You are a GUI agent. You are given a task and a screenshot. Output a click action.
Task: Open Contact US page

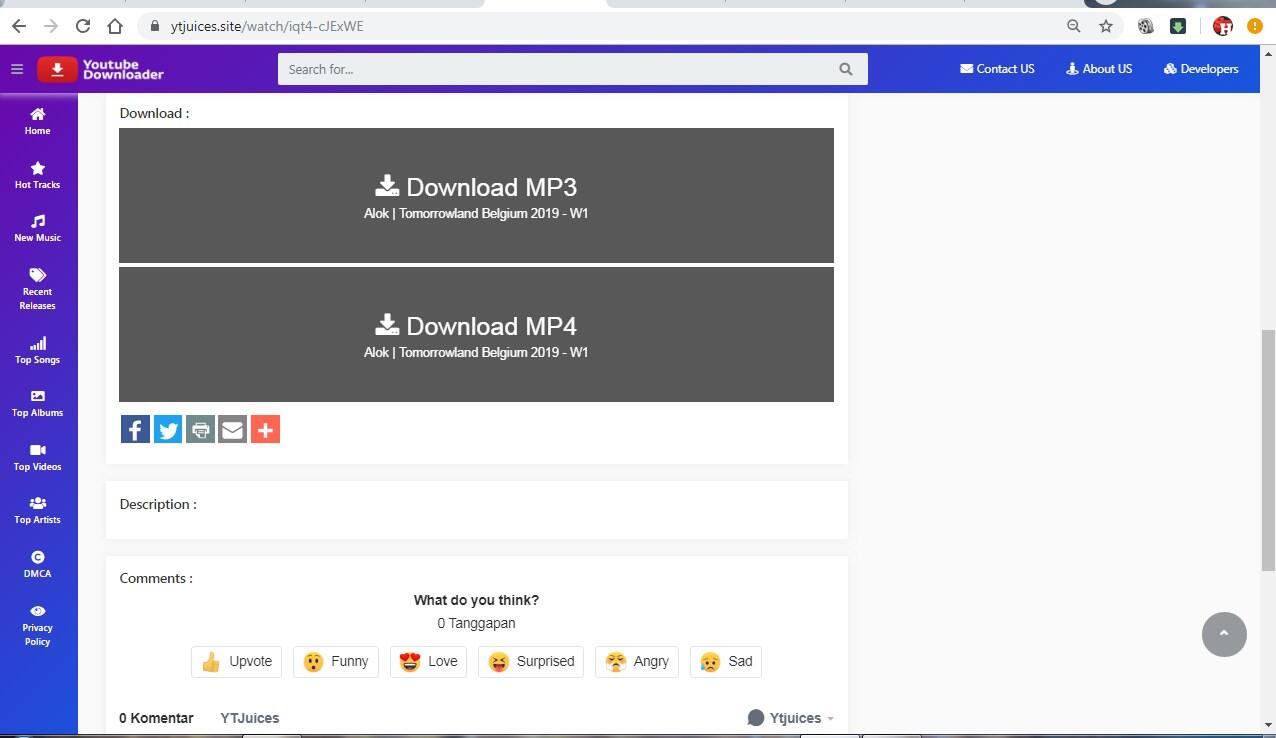pyautogui.click(x=997, y=69)
